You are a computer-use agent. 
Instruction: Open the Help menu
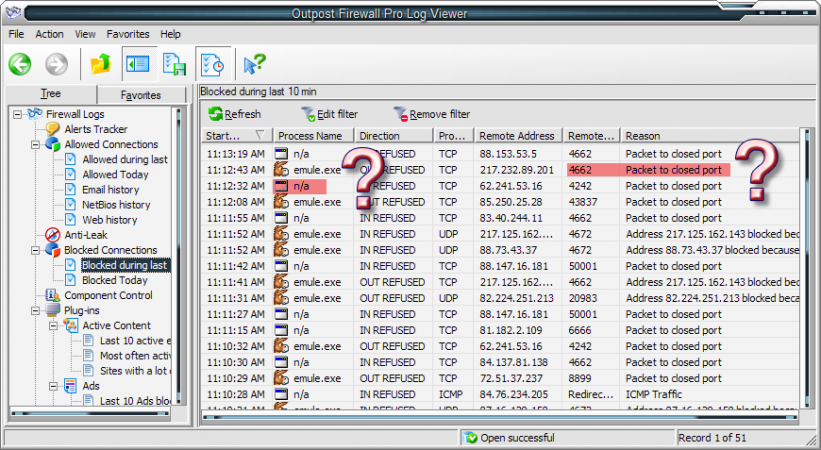(x=170, y=34)
